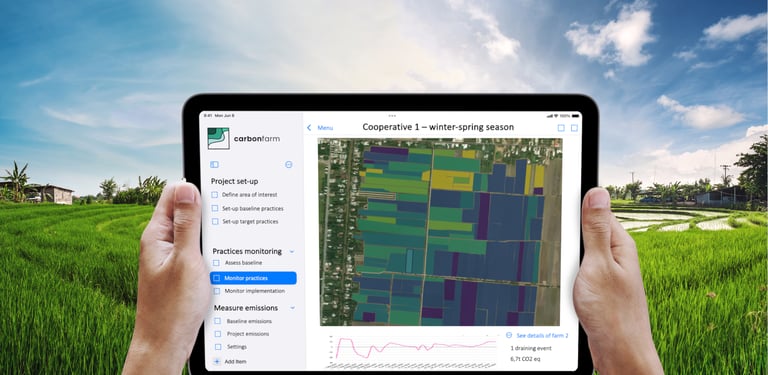Screen dimensions: 768x375
Task: Click the Practices monitoring heading
Action: click(x=247, y=251)
